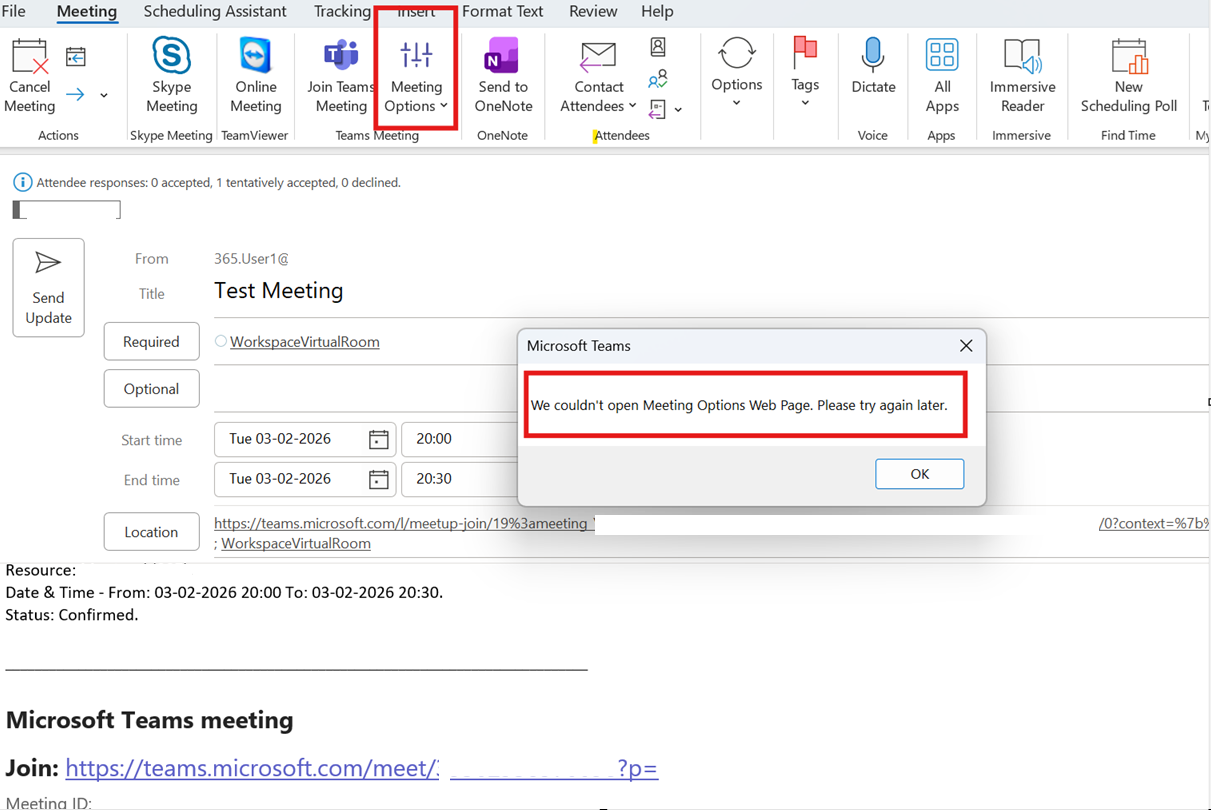The image size is (1211, 810).
Task: Open the WorkspaceVirtualRoom attendee link
Action: (x=305, y=342)
